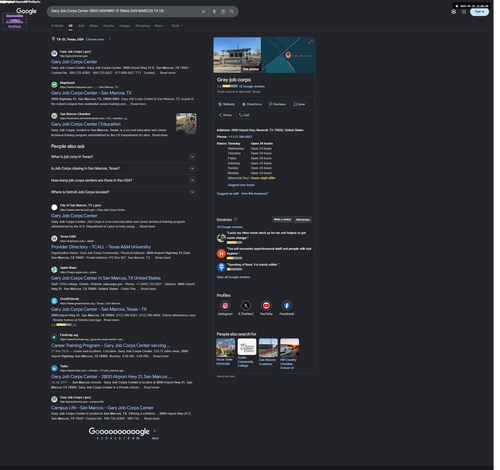Click the location pin icon beside TX-21, Texas

[x=53, y=39]
